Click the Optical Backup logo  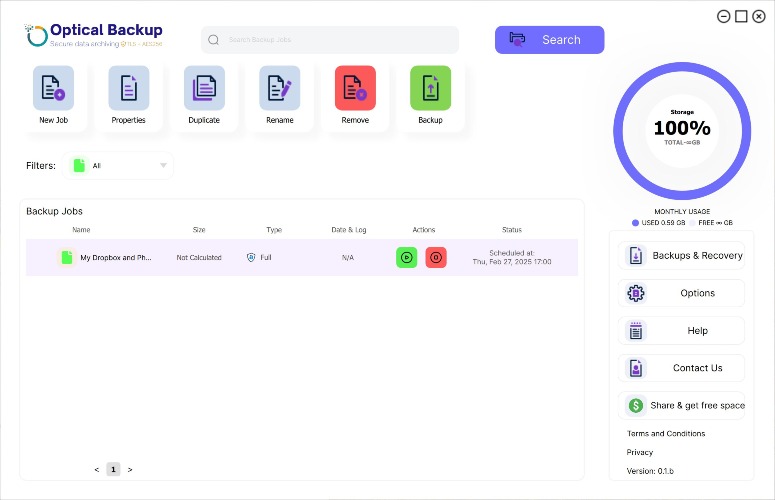93,35
